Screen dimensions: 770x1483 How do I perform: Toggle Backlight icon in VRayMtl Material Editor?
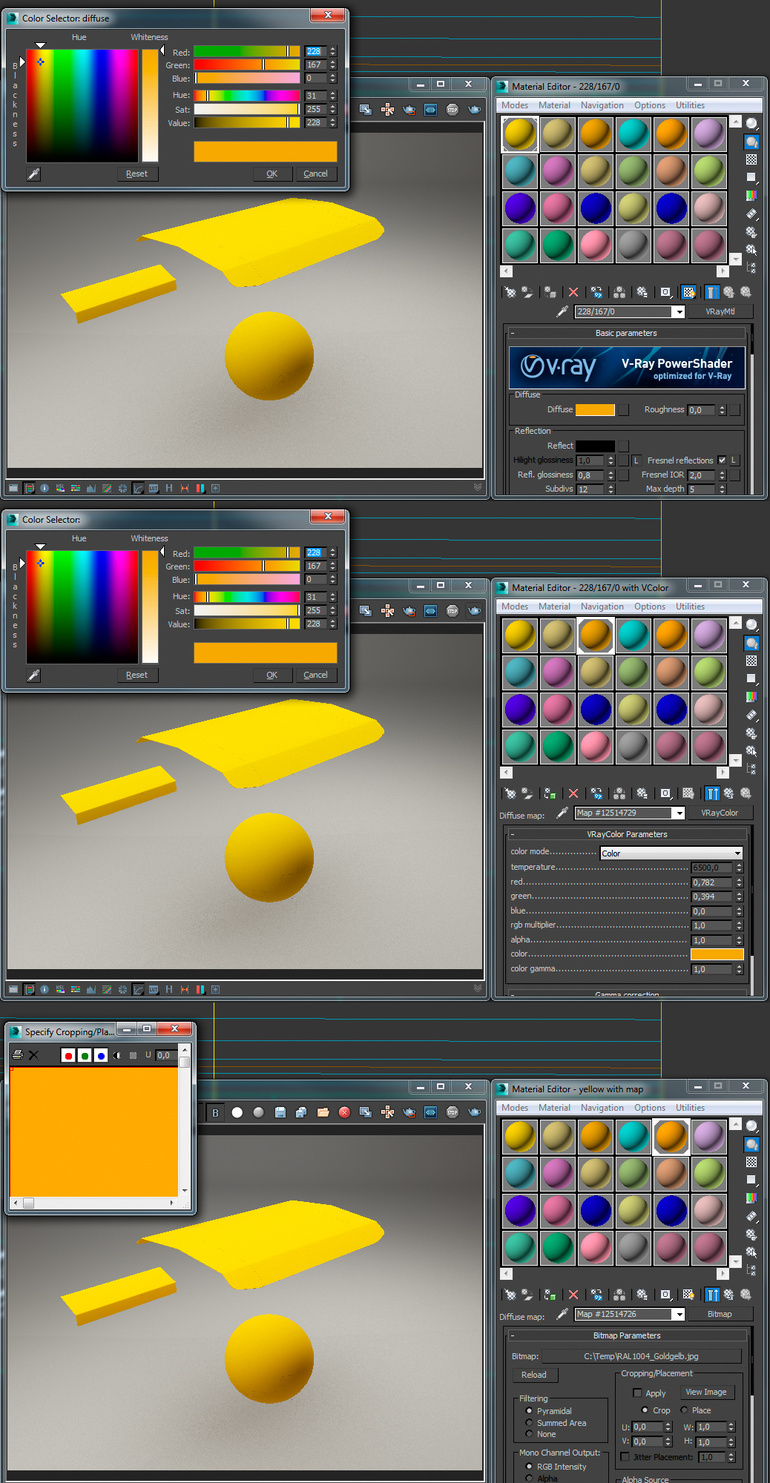(752, 142)
